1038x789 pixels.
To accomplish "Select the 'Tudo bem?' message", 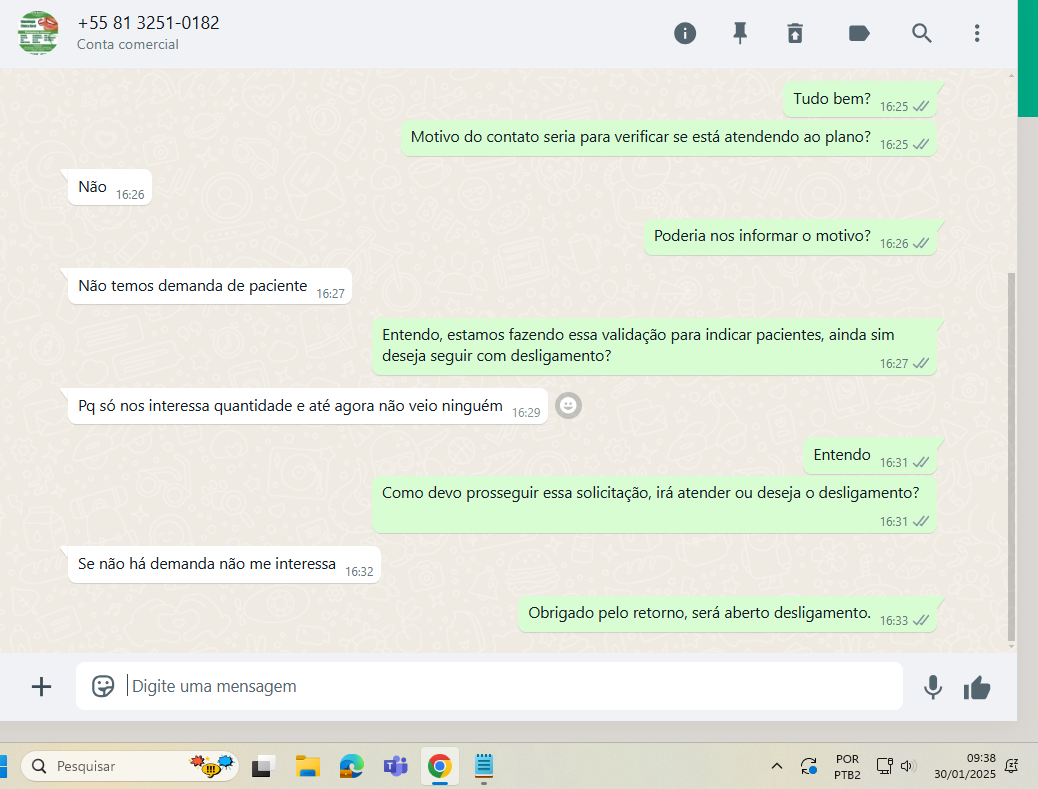I will 859,99.
